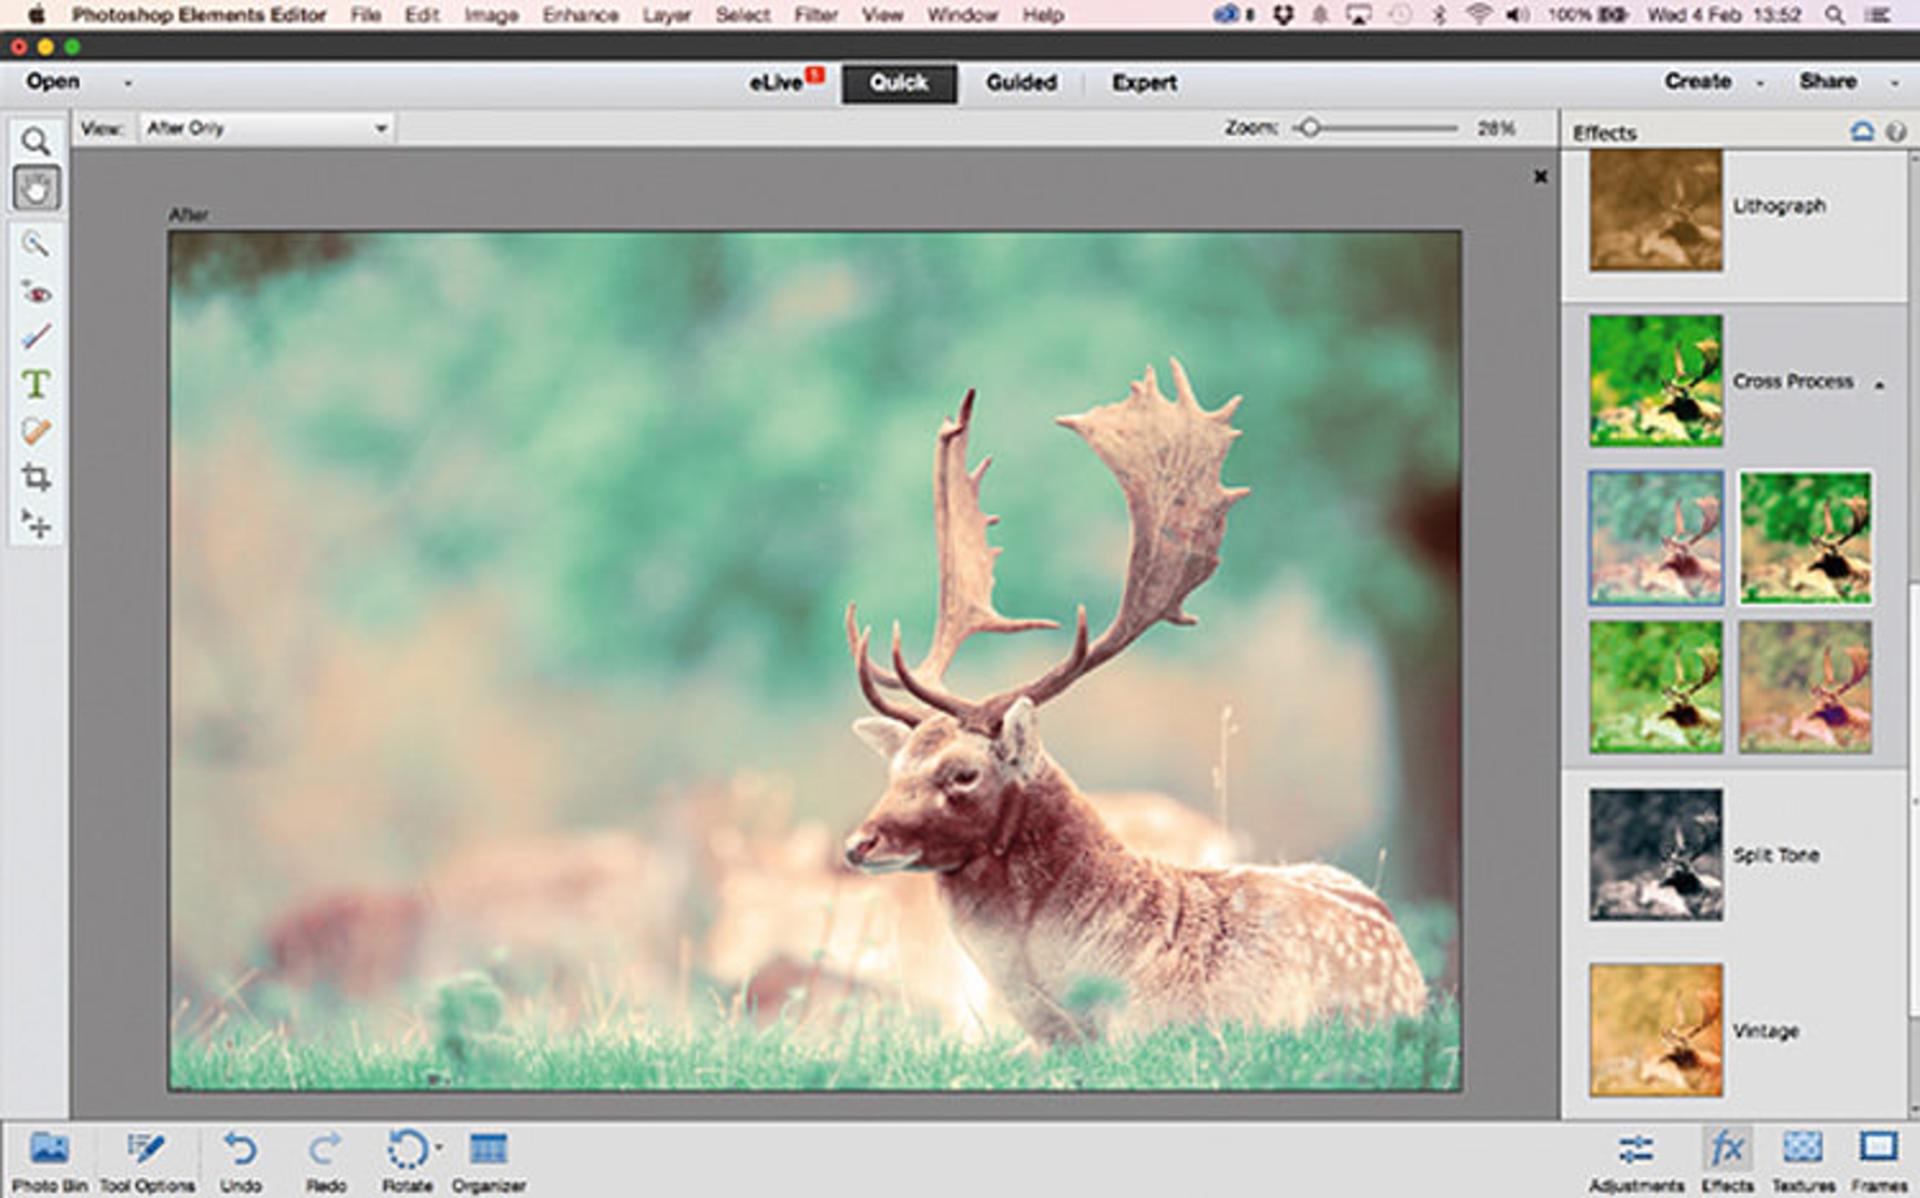Open the View mode dropdown
Viewport: 1920px width, 1198px height.
(x=266, y=128)
